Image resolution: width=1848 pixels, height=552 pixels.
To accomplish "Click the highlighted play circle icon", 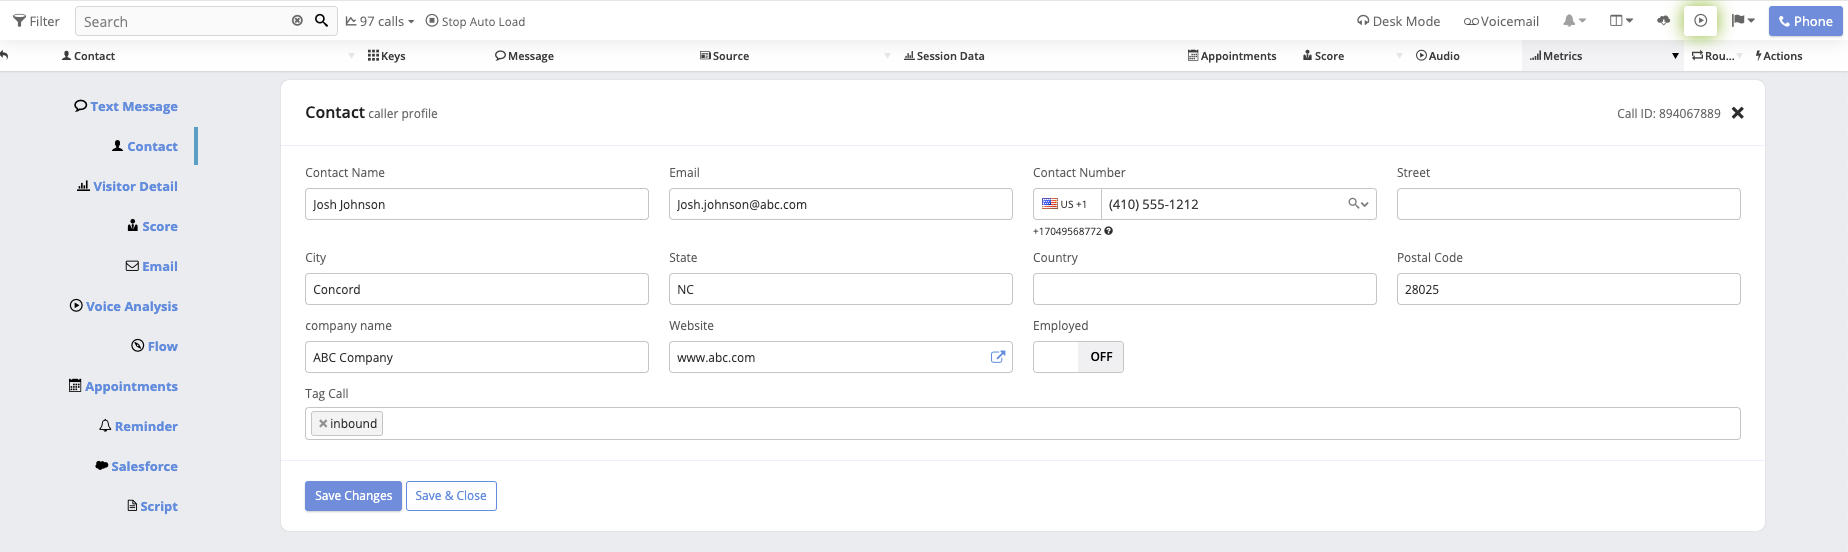I will point(1700,21).
